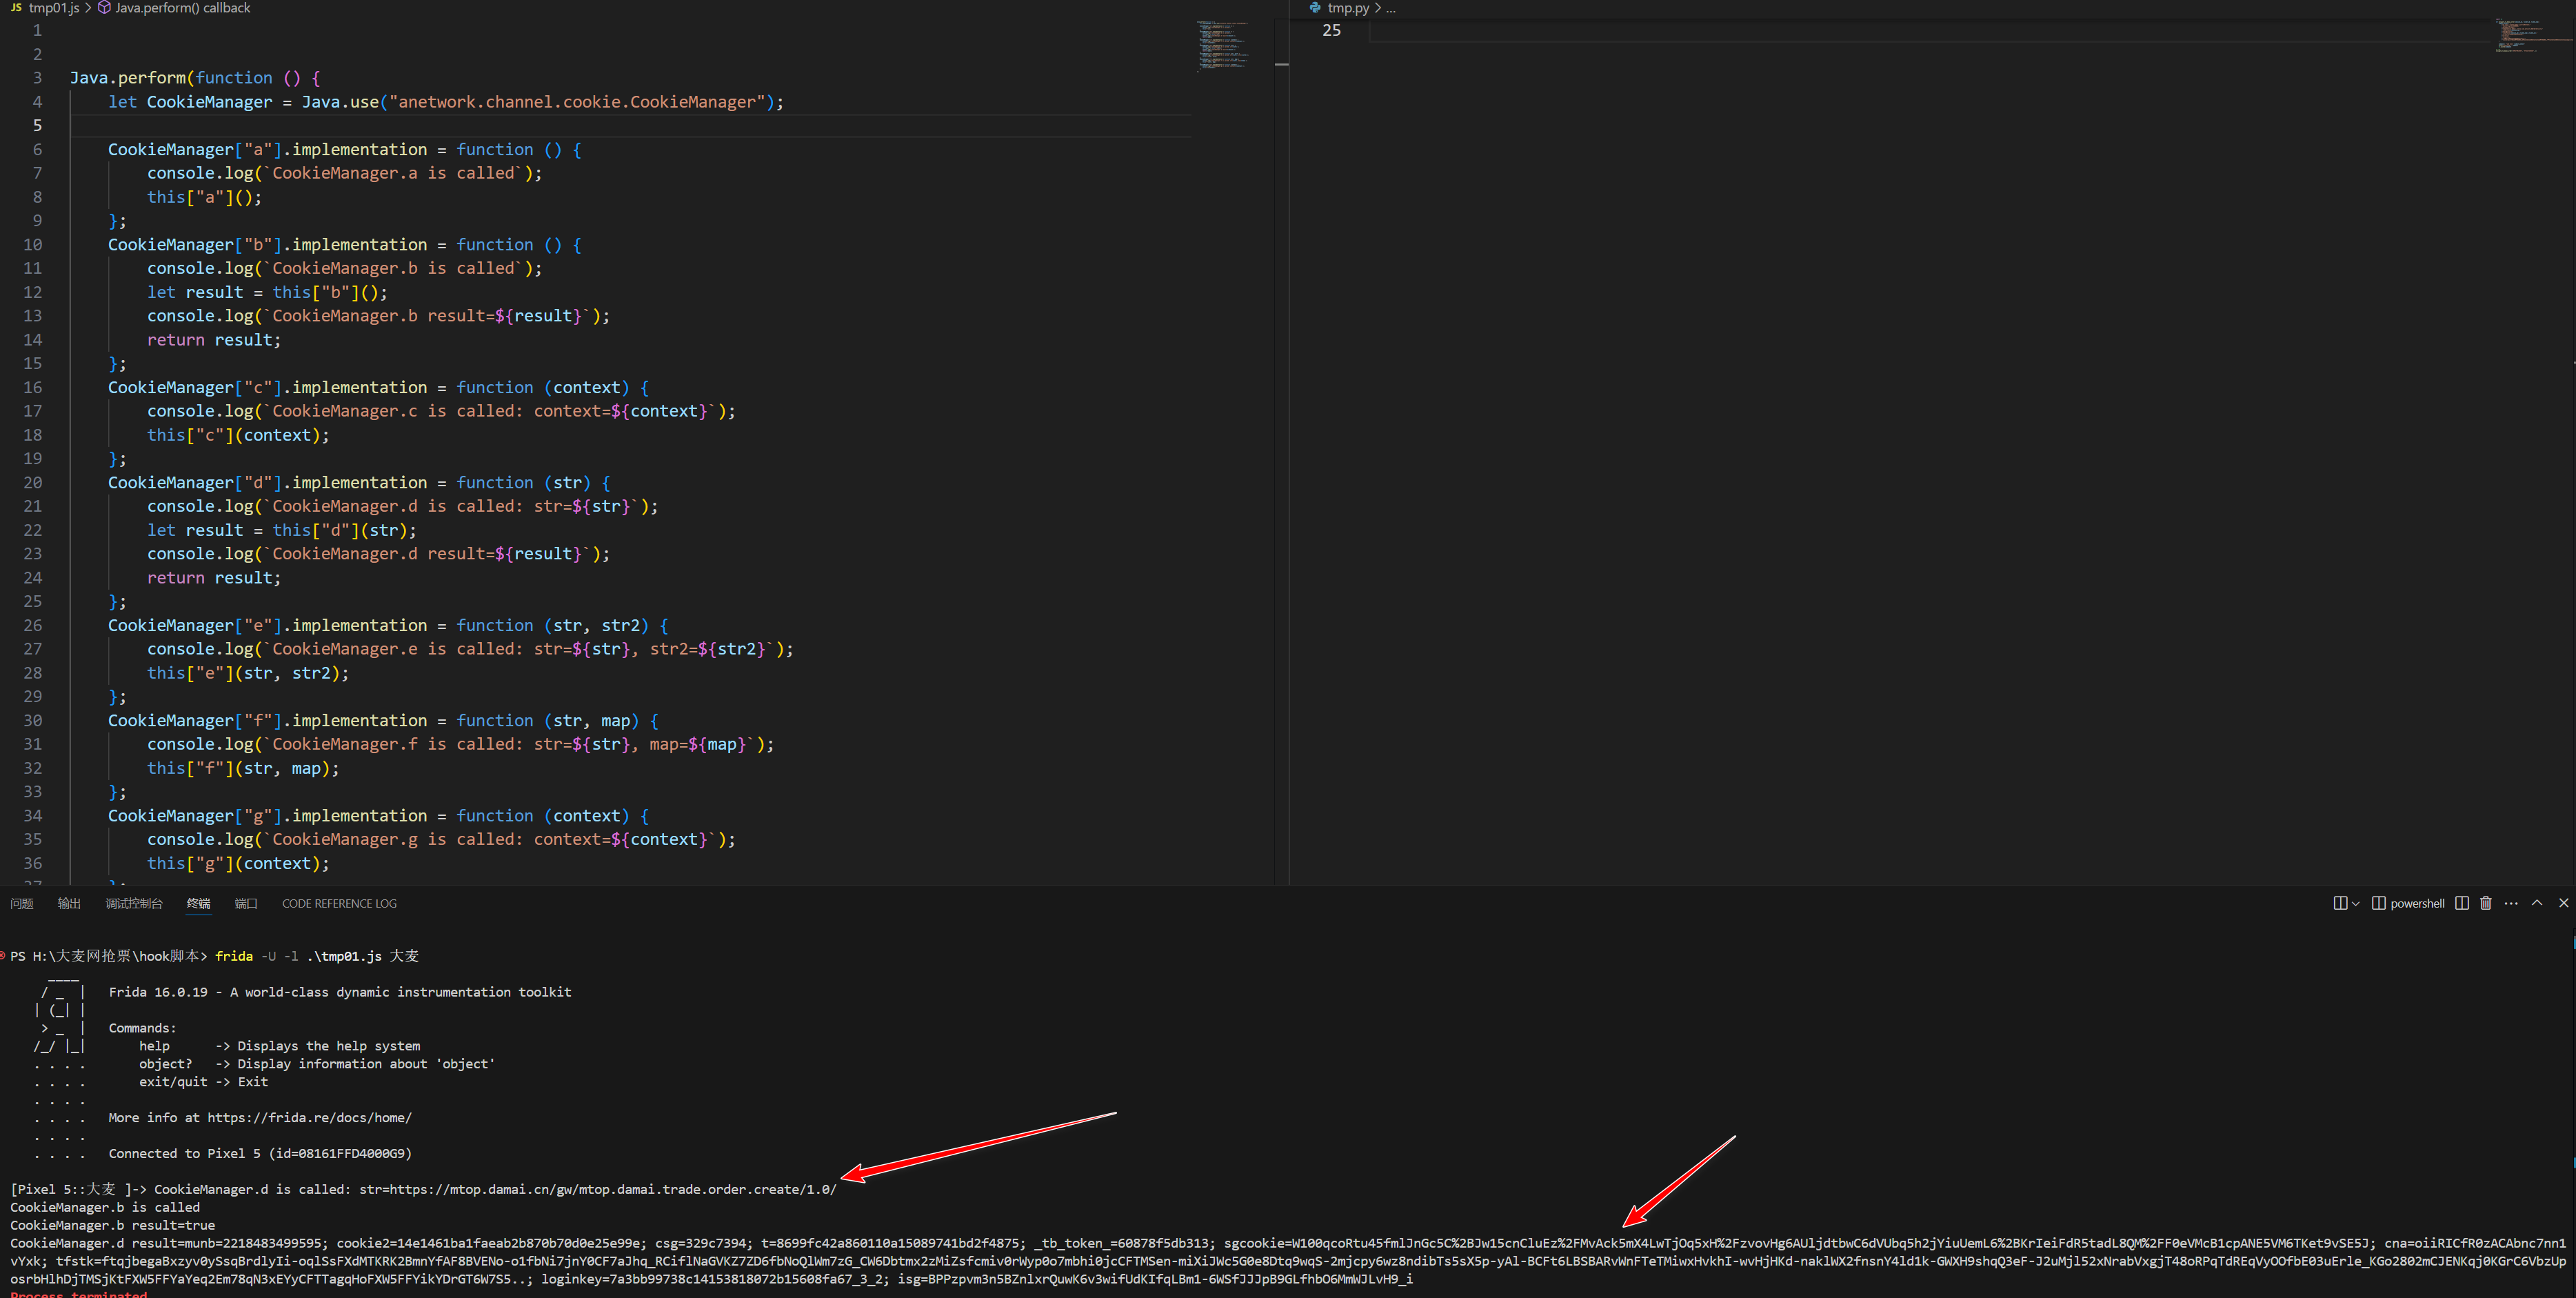Open frida.re docs link in terminal
This screenshot has width=2576, height=1298.
[309, 1118]
